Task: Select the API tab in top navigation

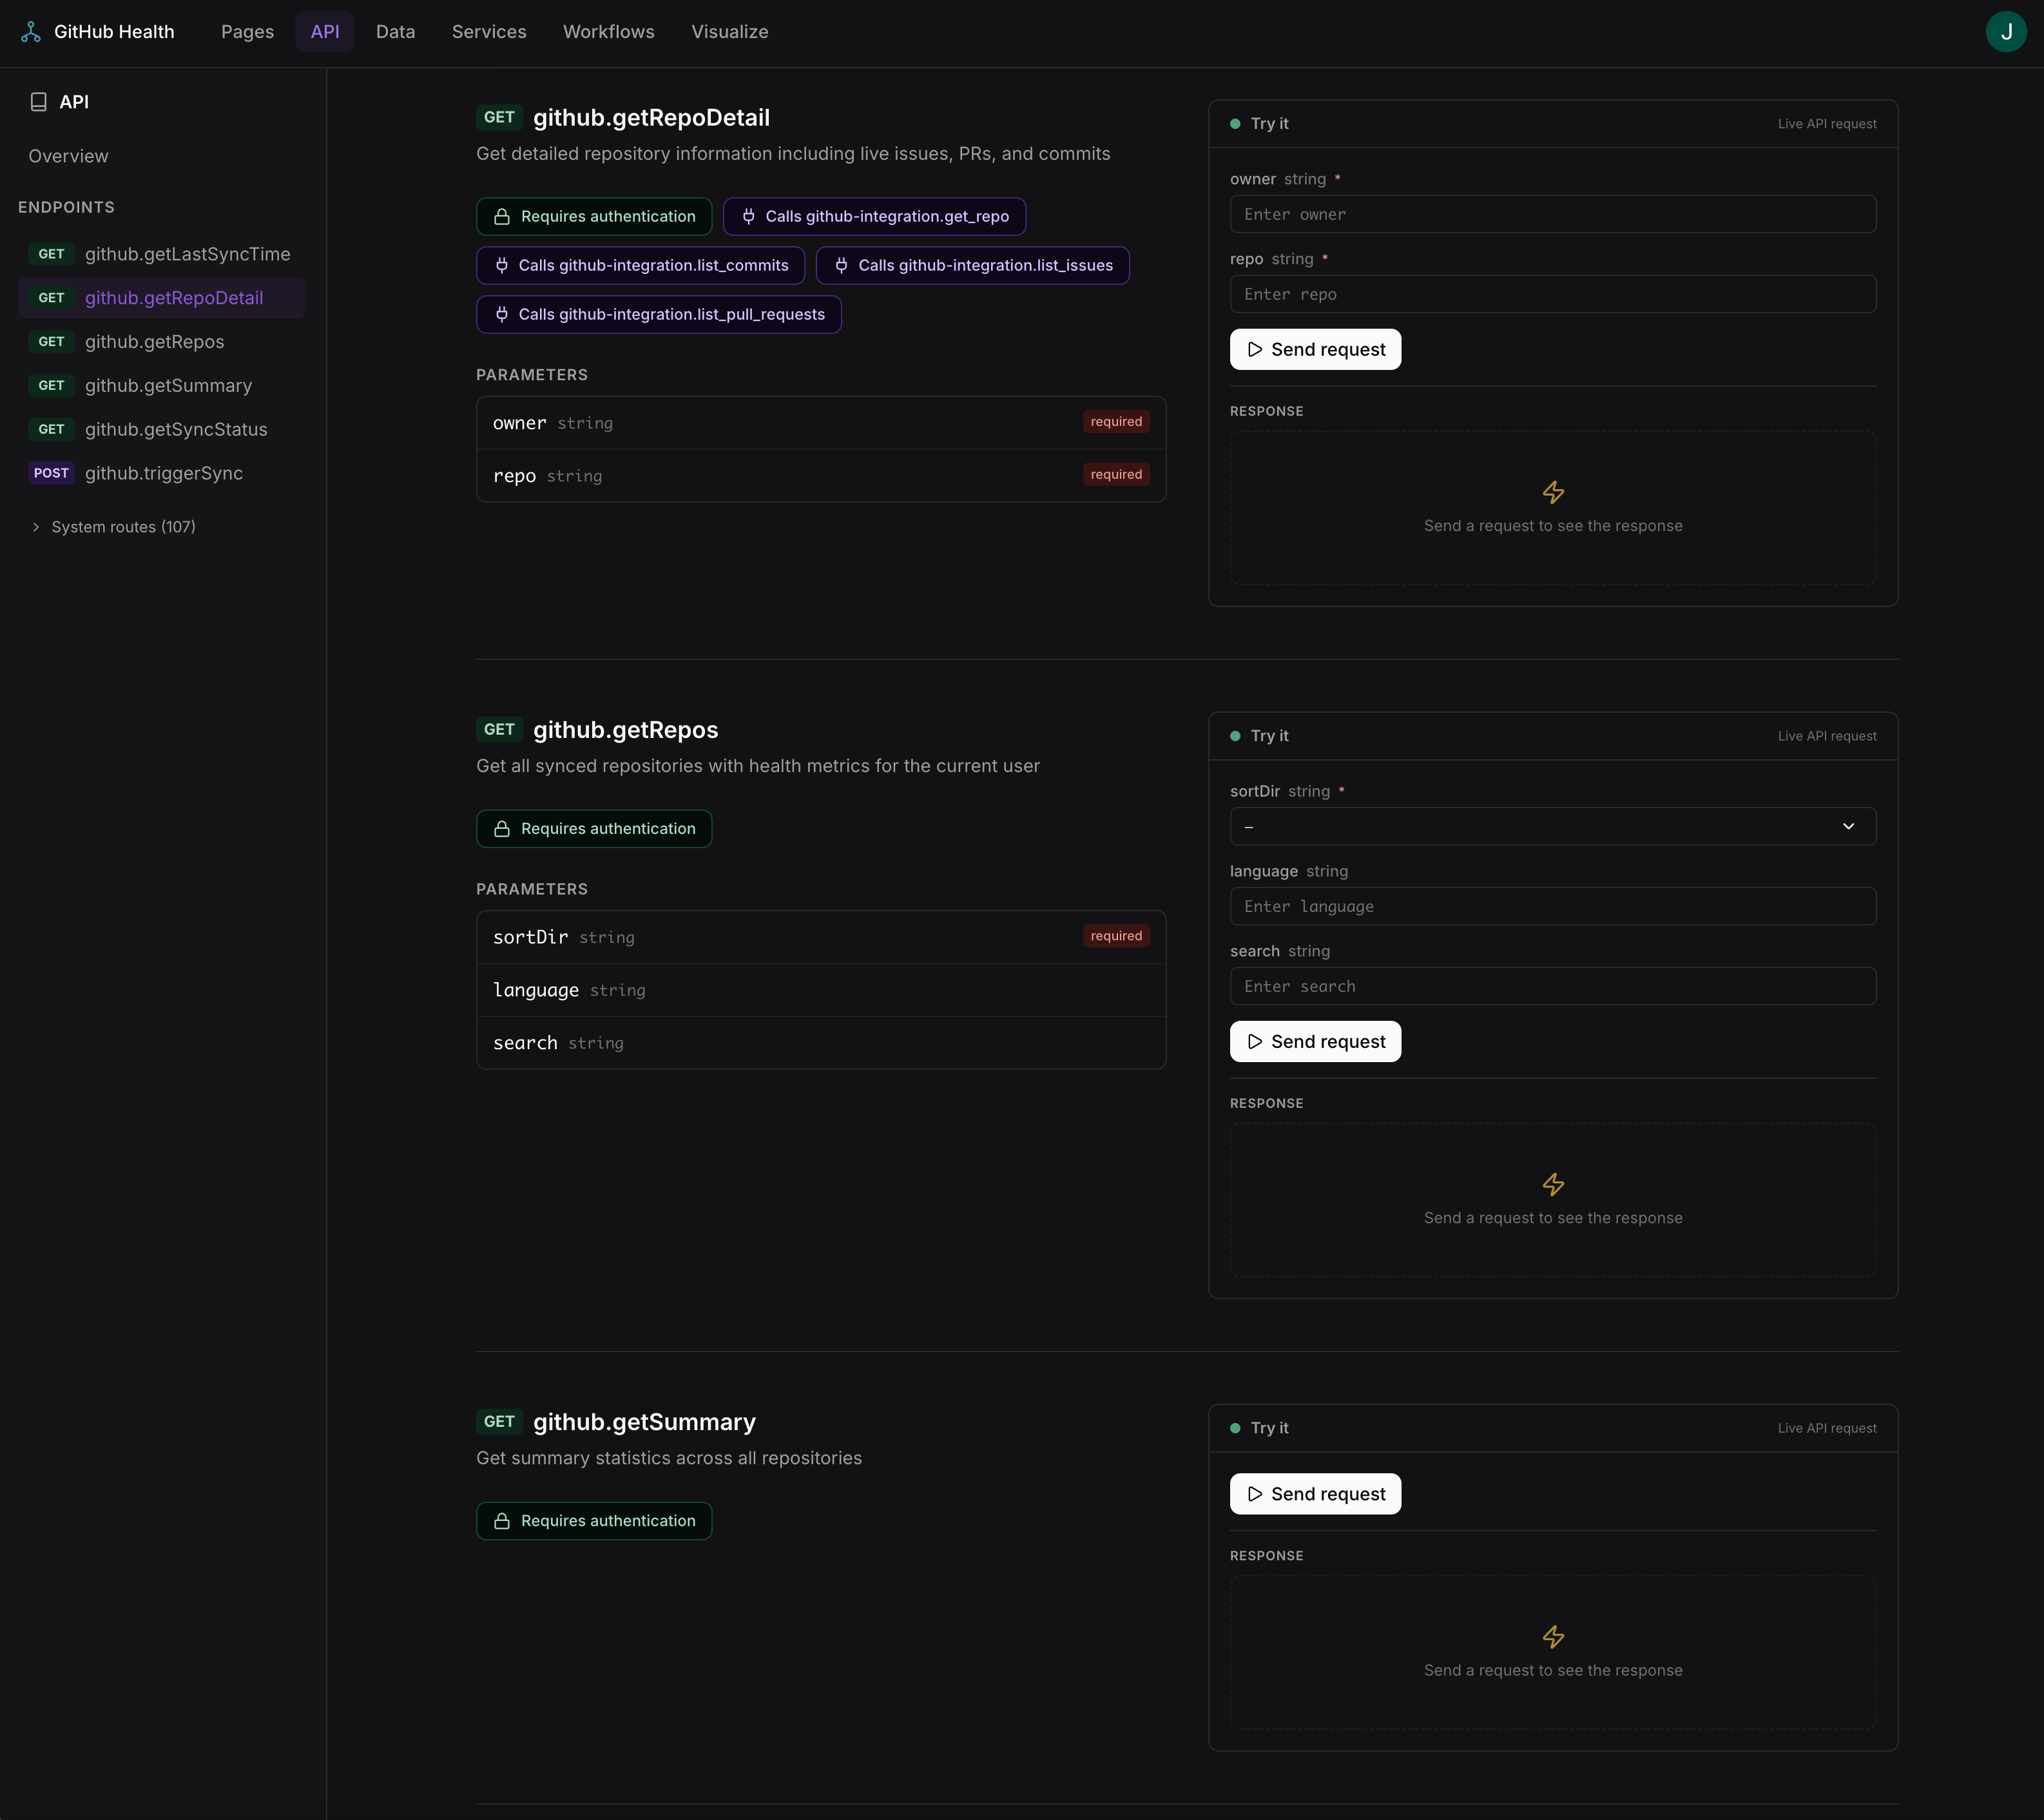Action: (x=325, y=32)
